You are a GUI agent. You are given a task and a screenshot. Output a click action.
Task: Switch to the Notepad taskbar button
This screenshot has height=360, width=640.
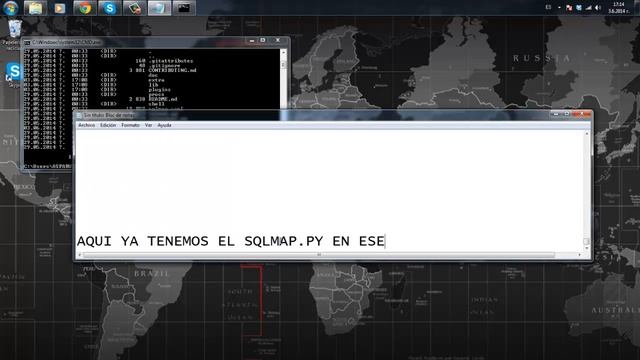click(159, 8)
